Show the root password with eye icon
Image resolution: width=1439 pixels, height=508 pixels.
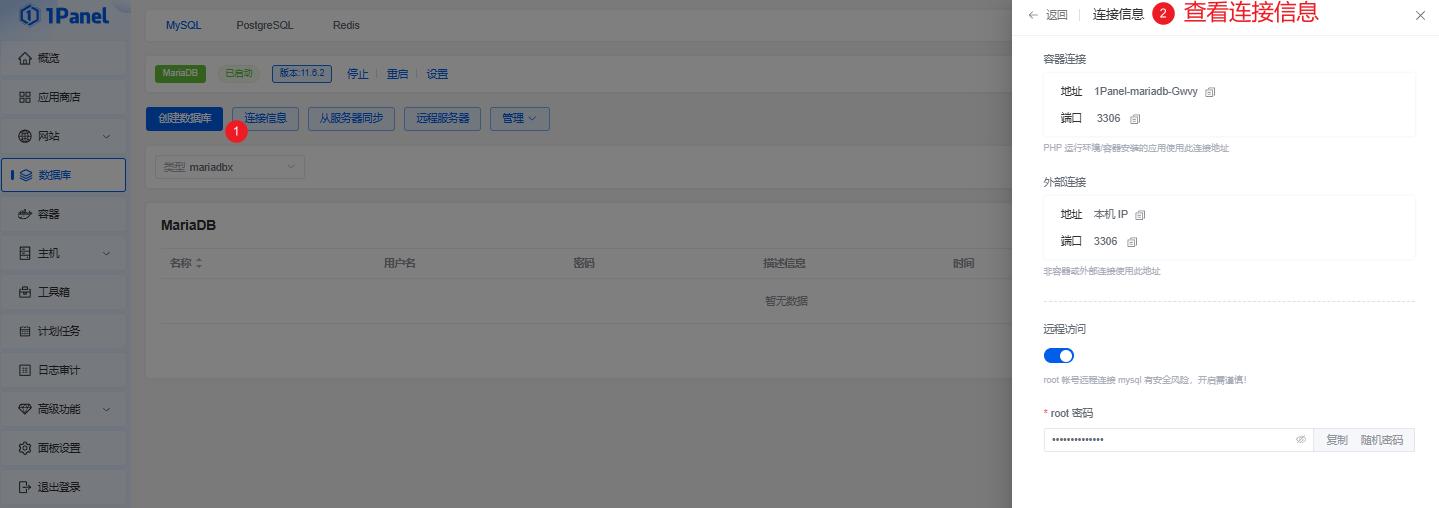click(x=1301, y=440)
